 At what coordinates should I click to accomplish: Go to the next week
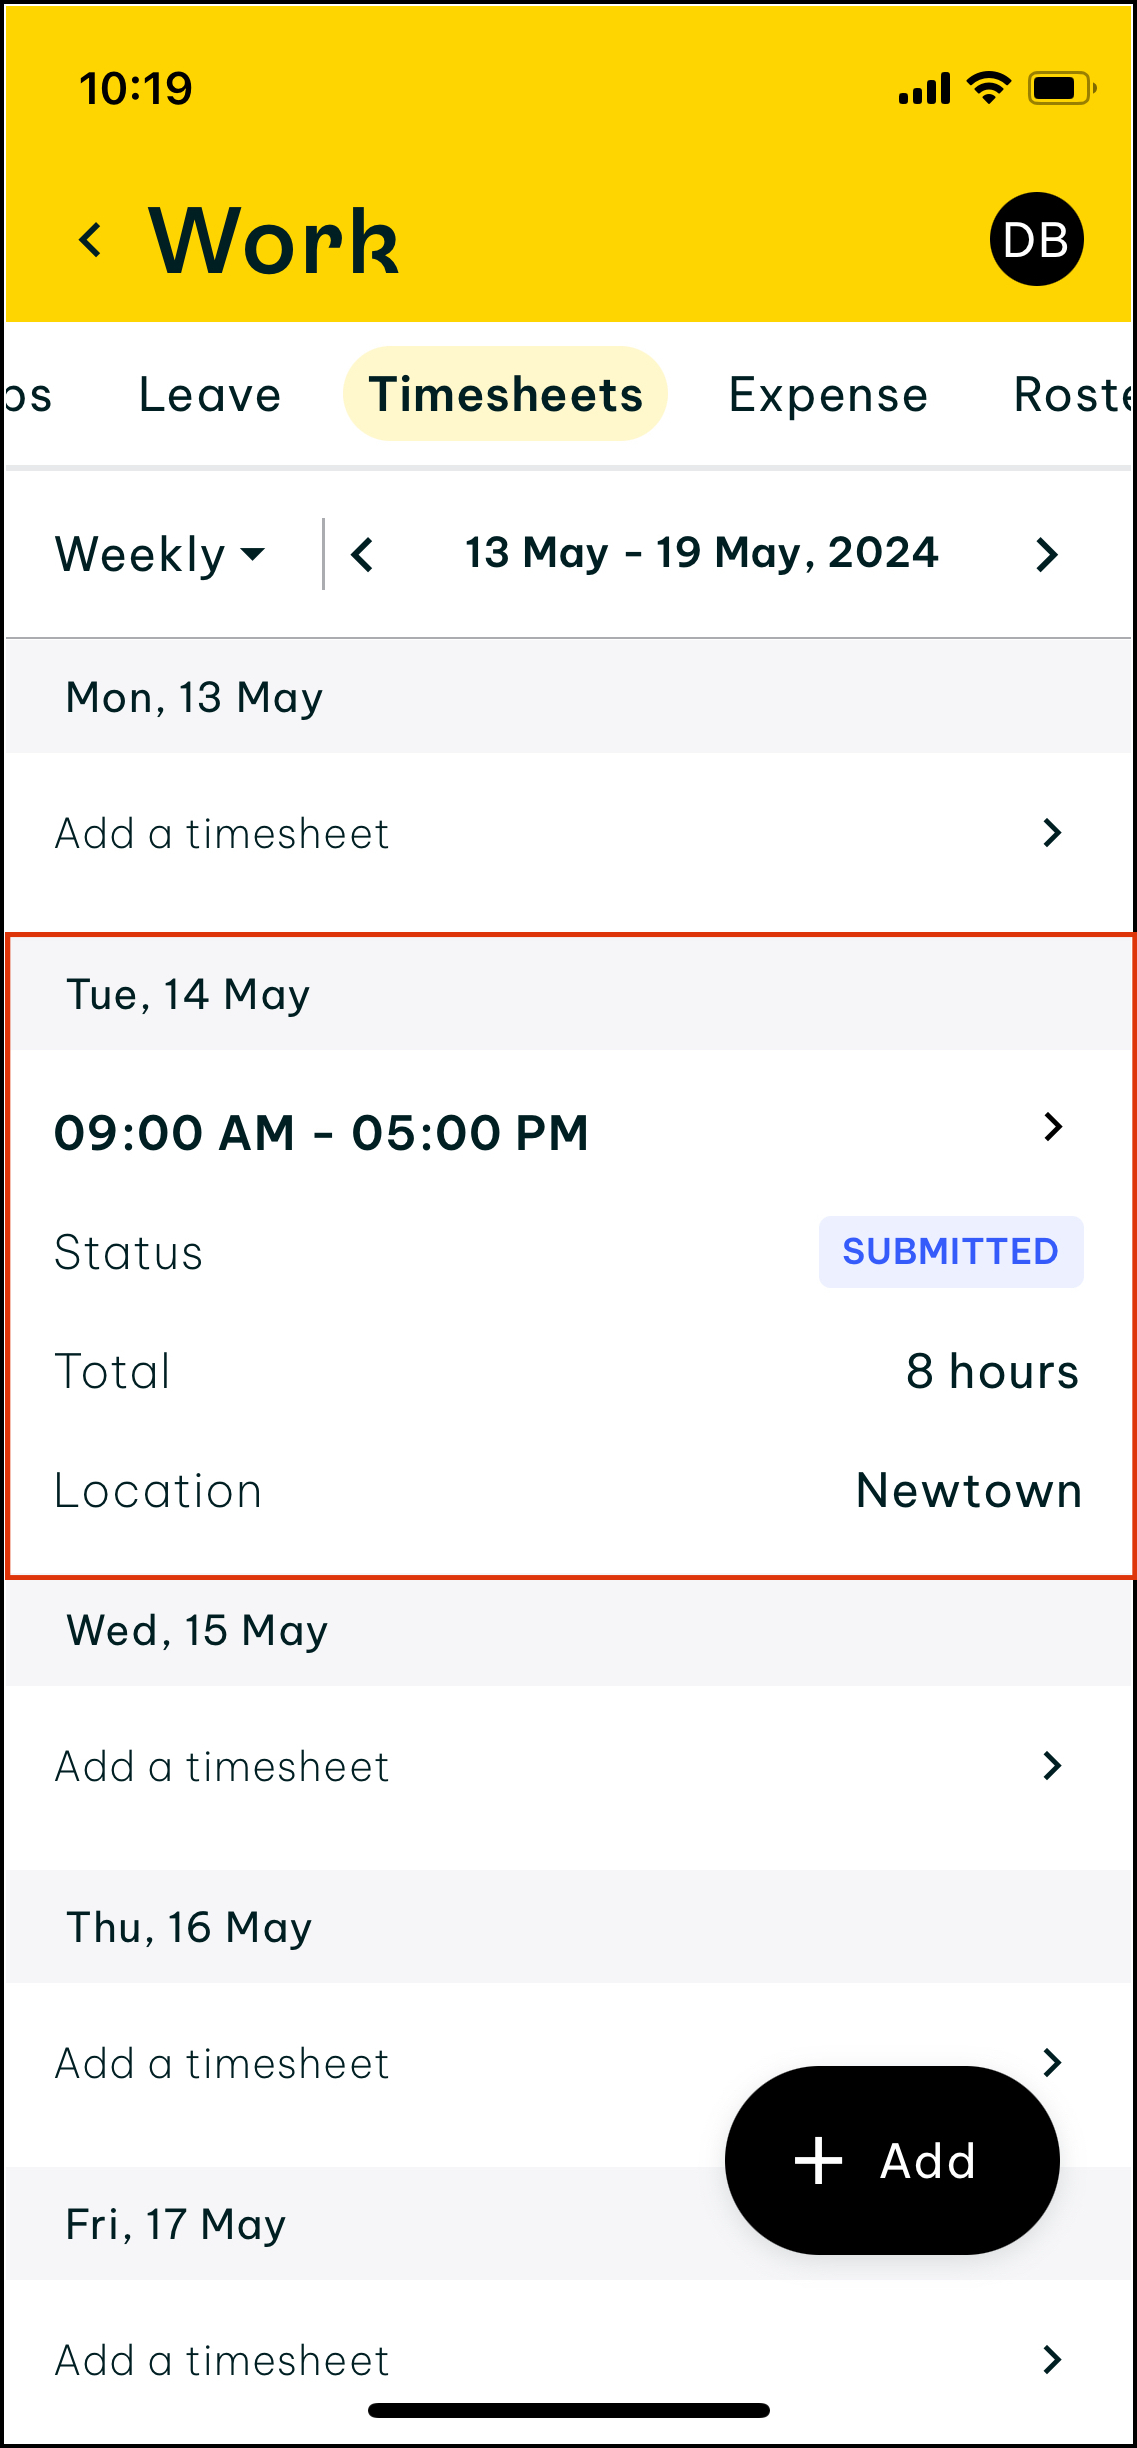[x=1046, y=554]
